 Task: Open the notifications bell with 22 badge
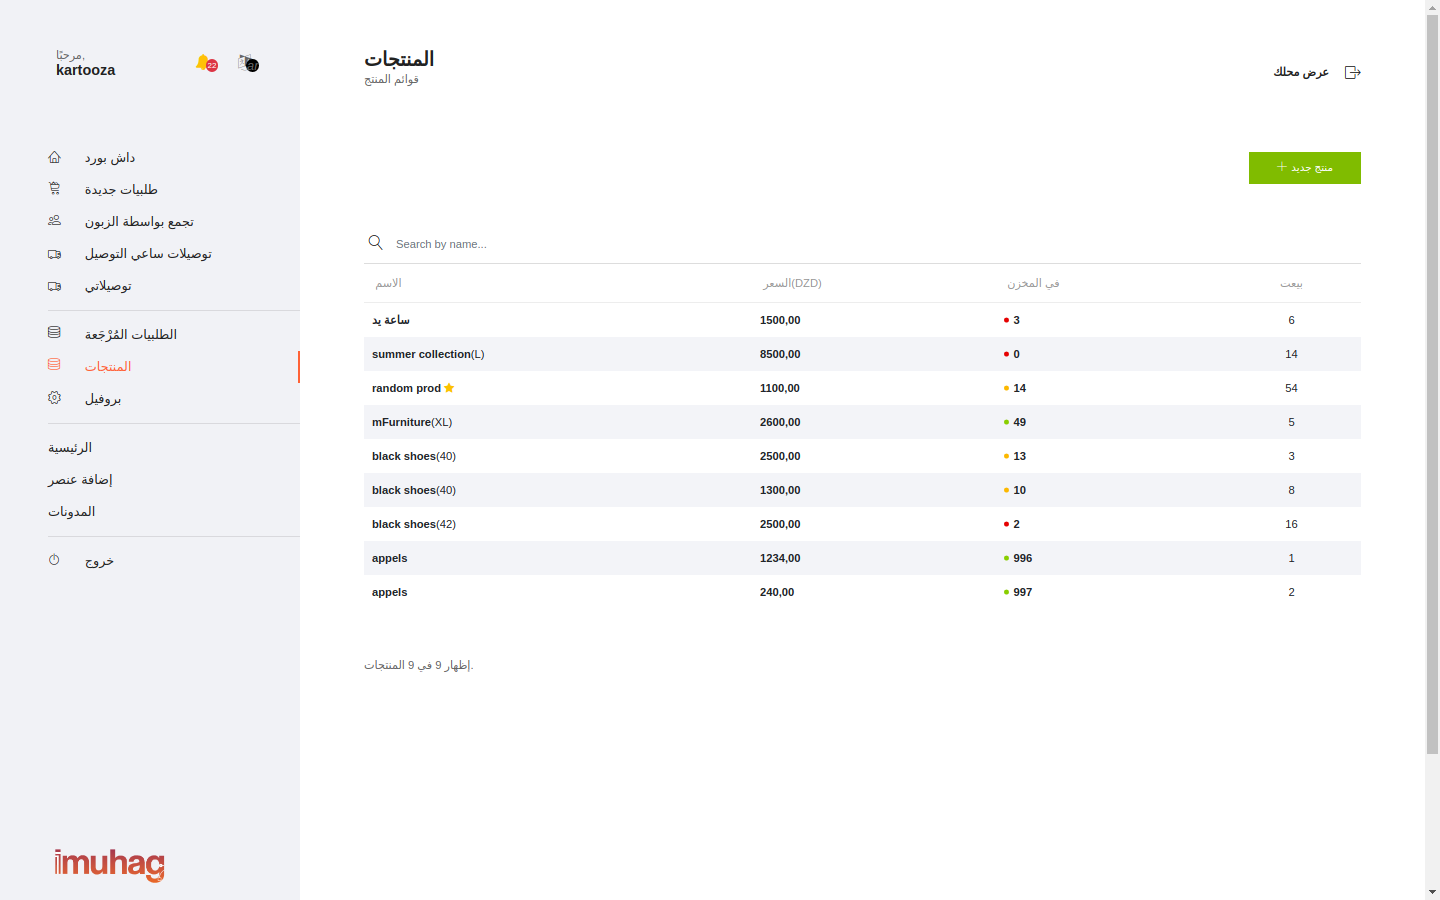(205, 63)
